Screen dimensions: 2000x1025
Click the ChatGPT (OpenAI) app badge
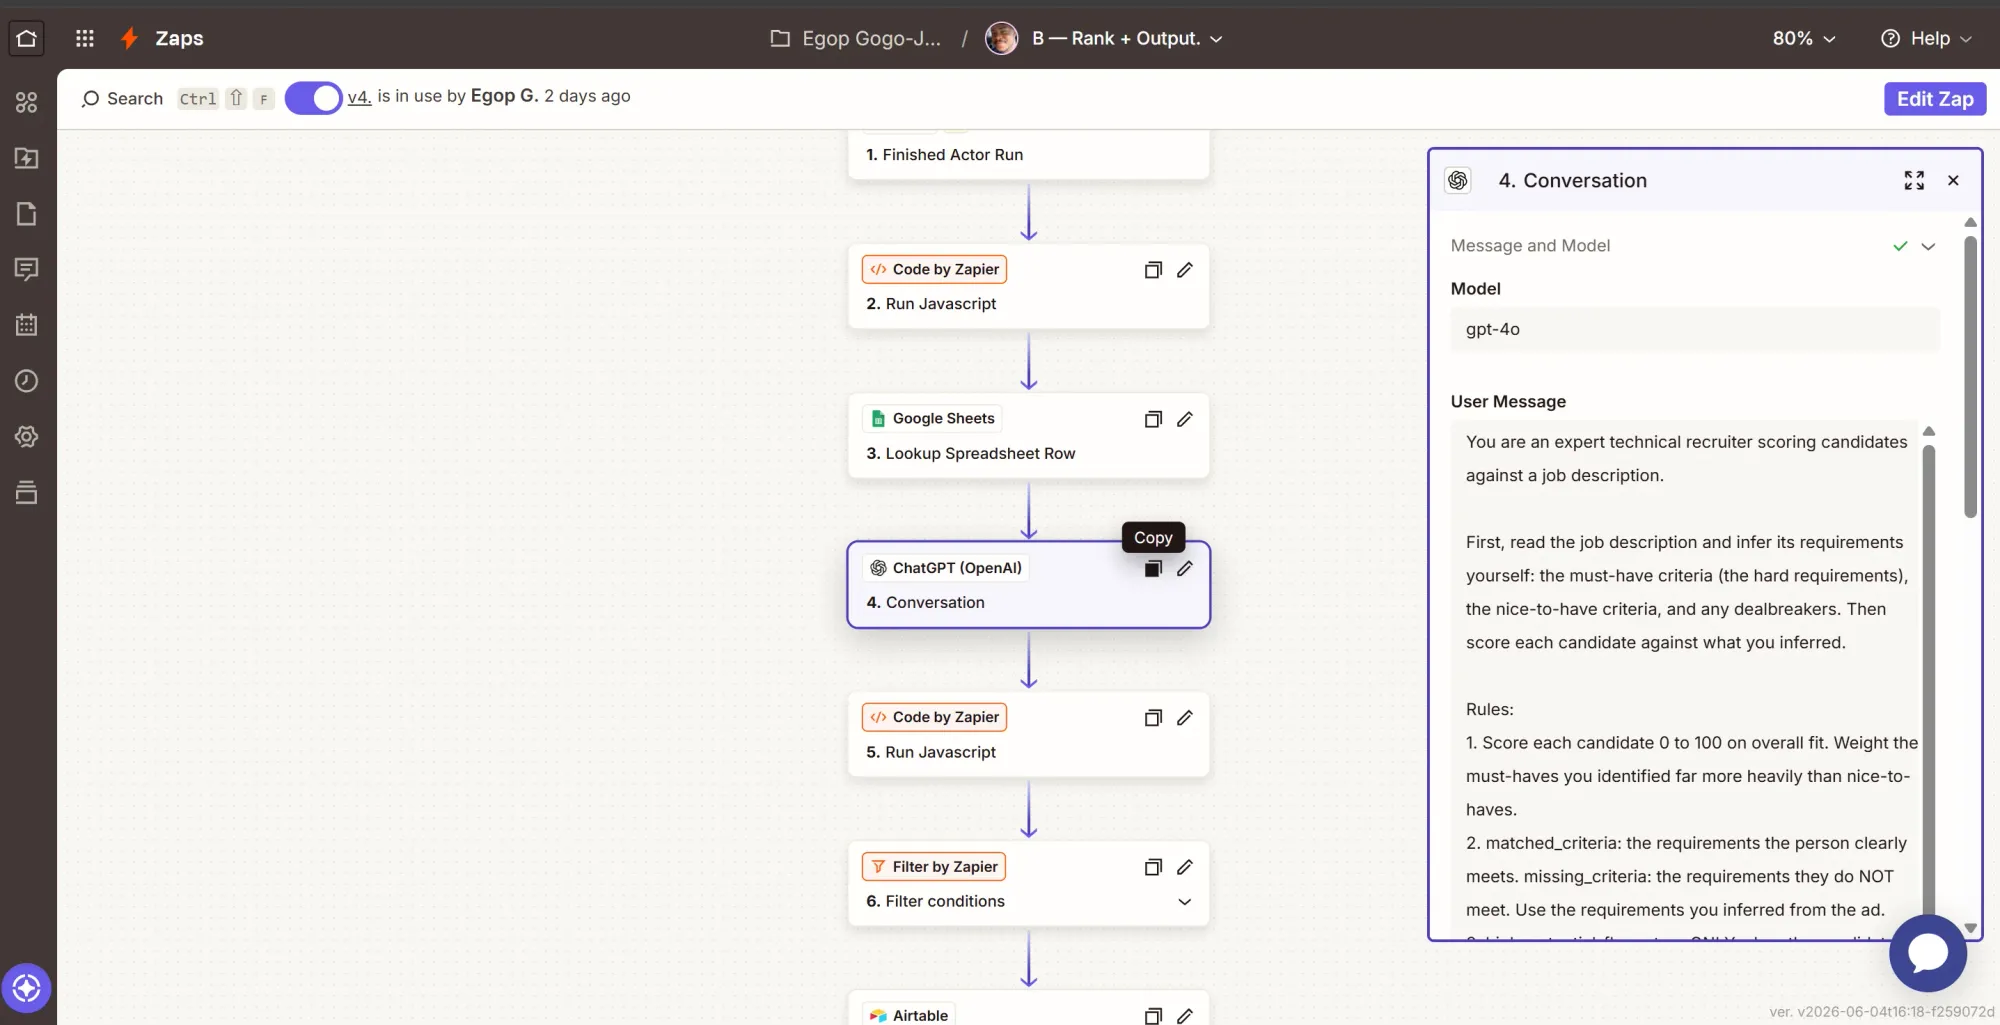pos(946,568)
